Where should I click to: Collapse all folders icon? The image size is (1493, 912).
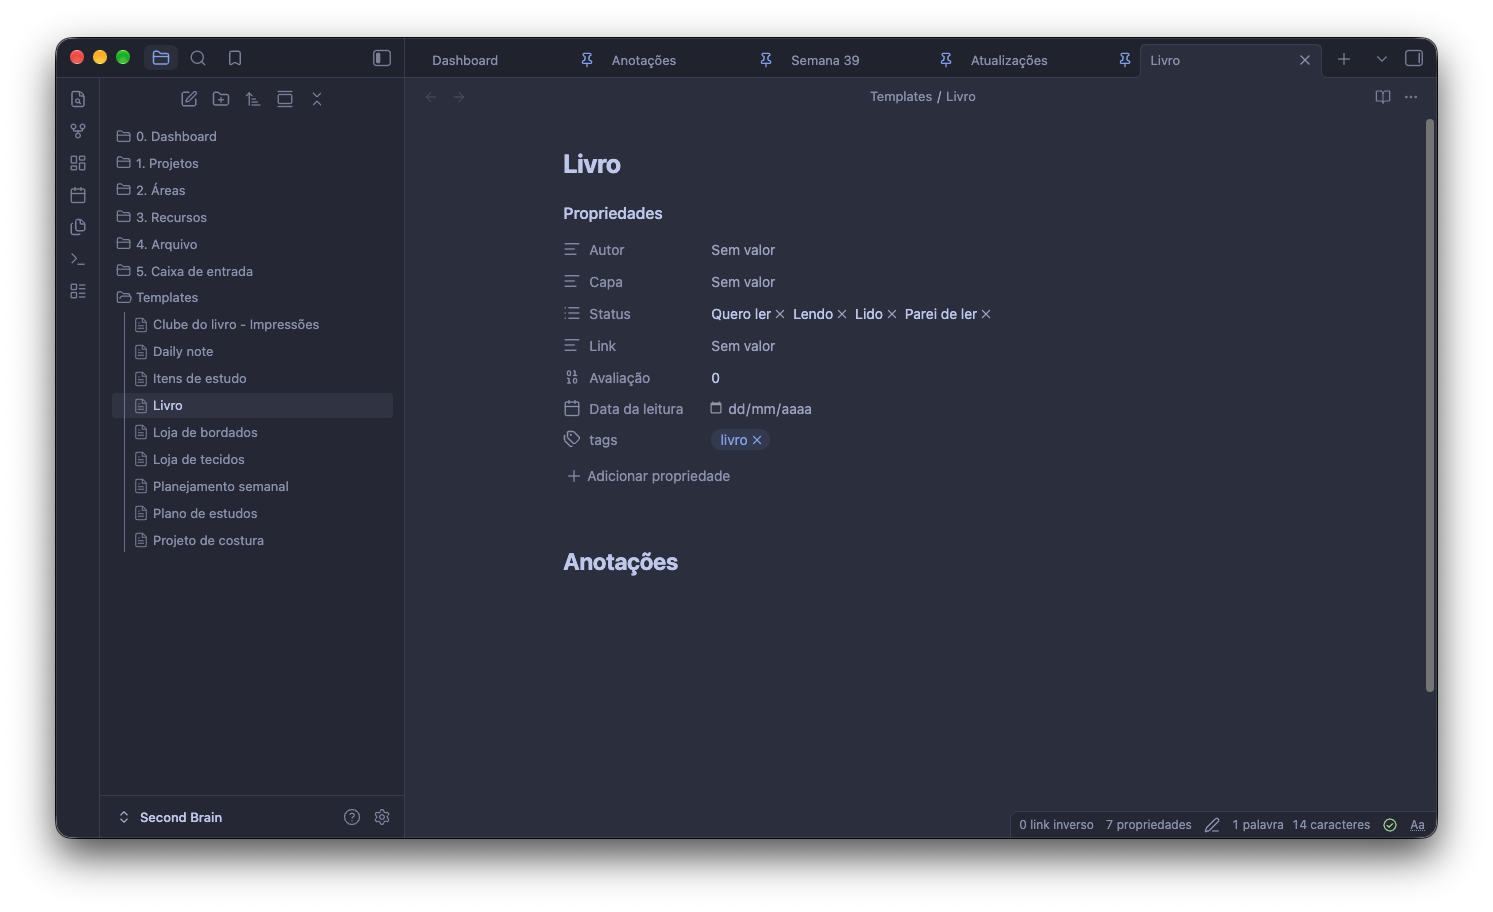pyautogui.click(x=317, y=99)
